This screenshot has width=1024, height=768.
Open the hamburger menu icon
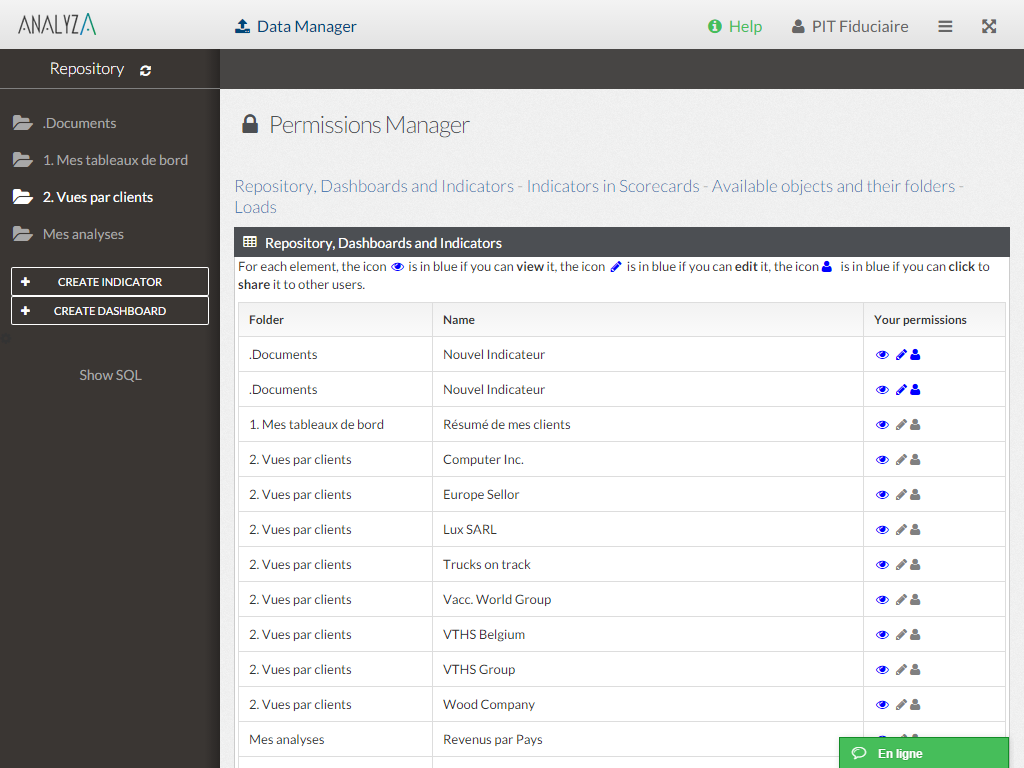click(x=945, y=26)
